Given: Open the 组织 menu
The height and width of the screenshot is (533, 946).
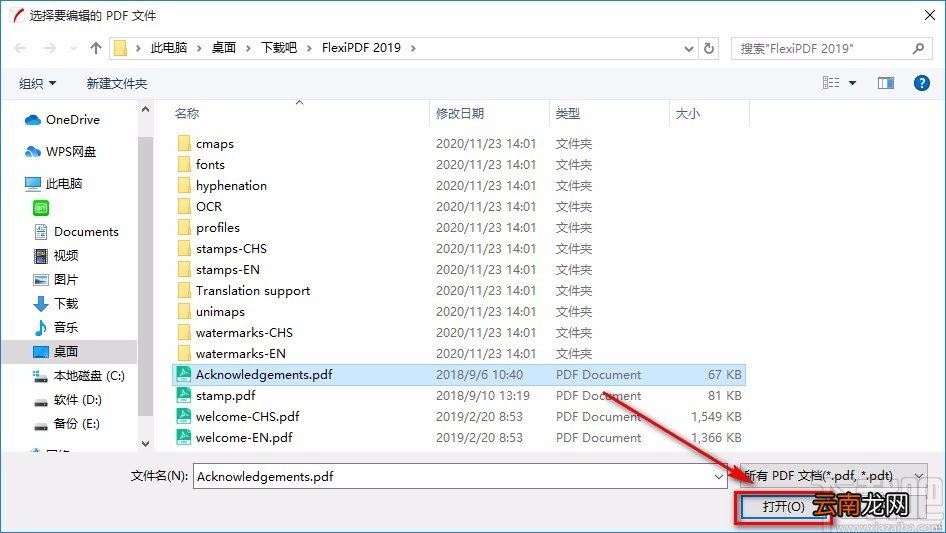Looking at the screenshot, I should point(37,83).
